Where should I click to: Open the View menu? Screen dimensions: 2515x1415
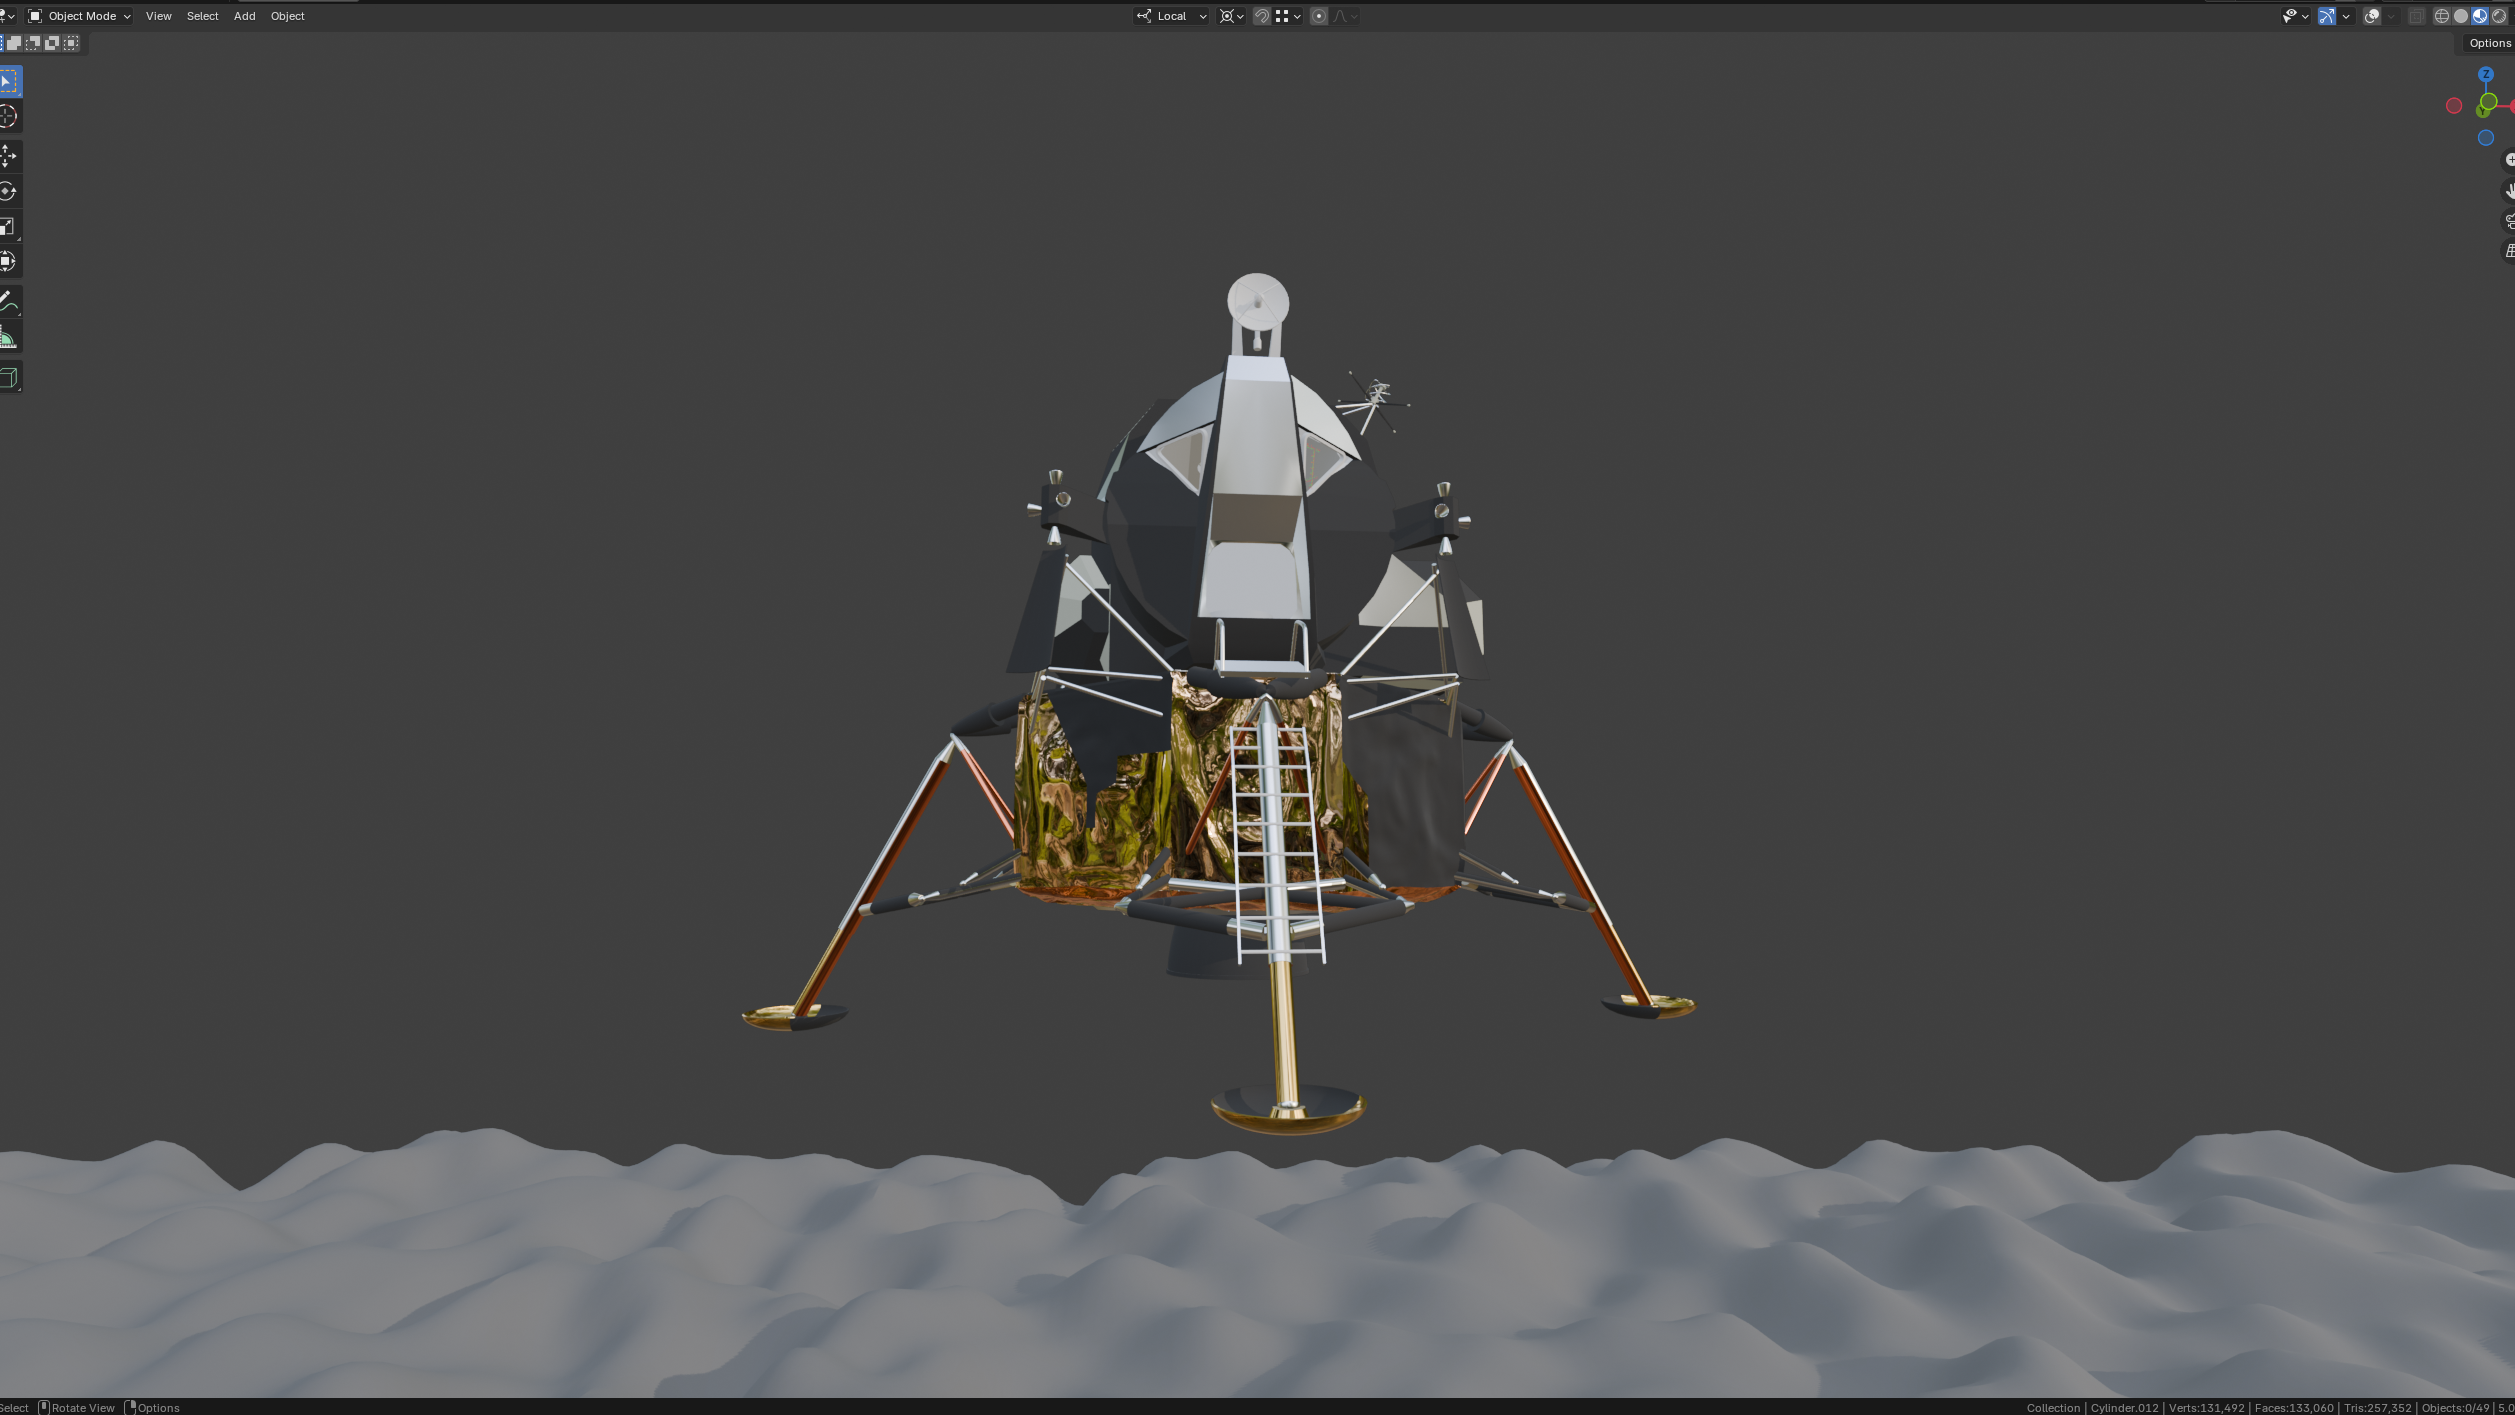tap(158, 16)
